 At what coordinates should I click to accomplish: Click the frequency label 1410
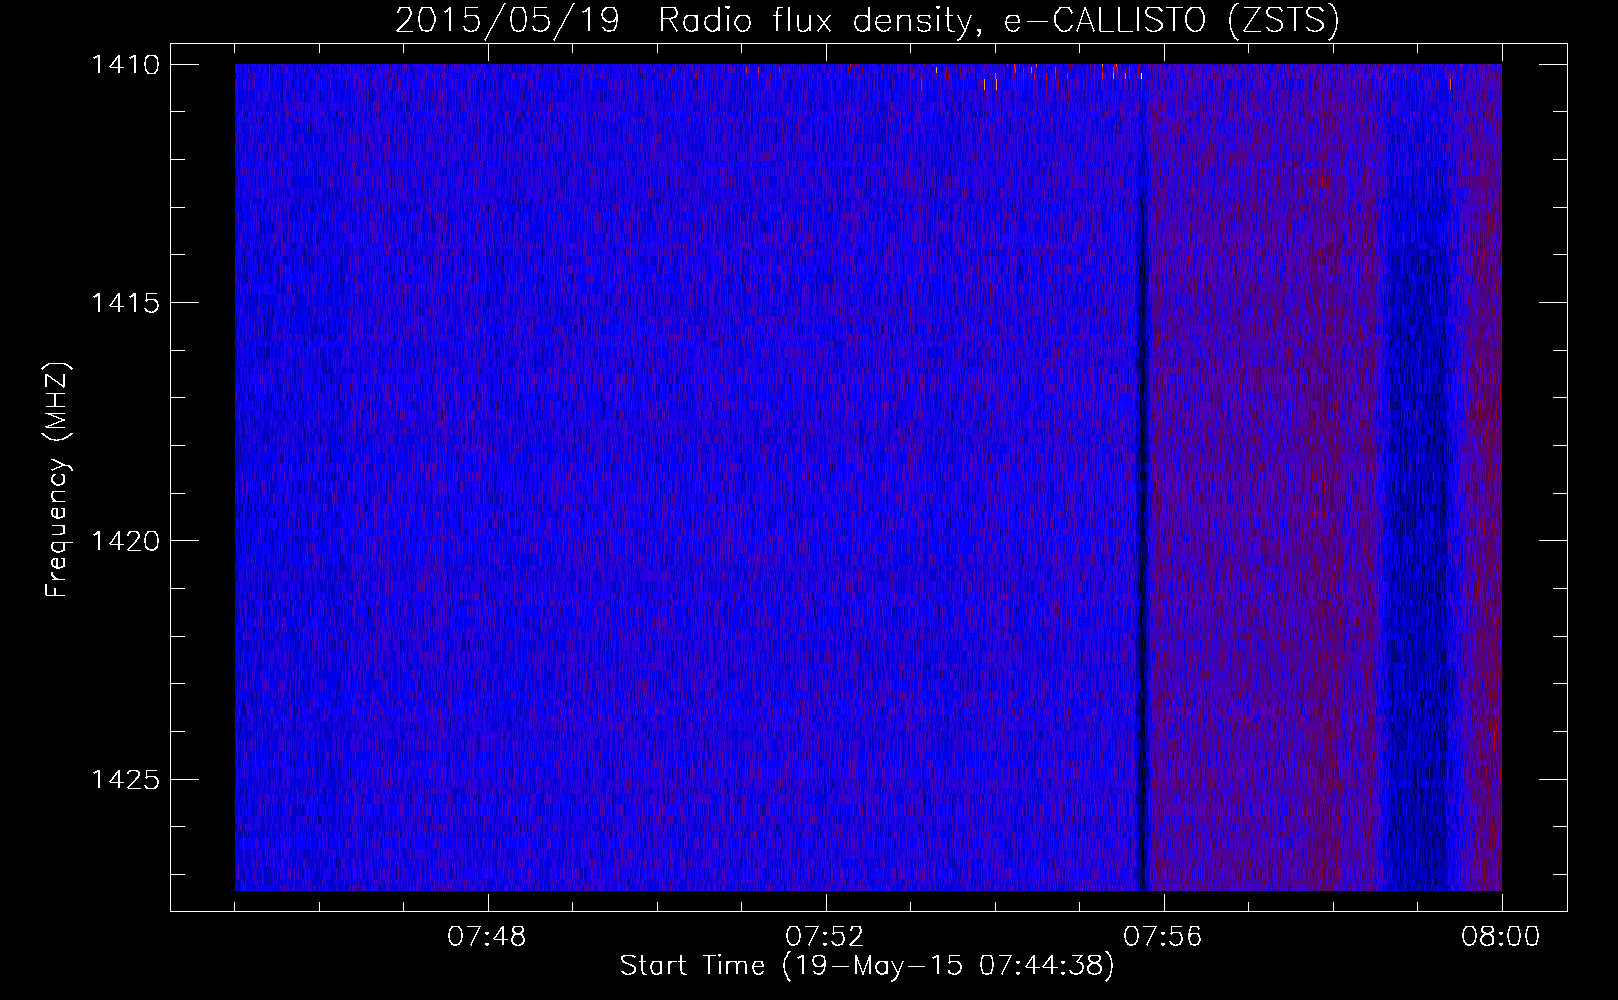[x=125, y=65]
